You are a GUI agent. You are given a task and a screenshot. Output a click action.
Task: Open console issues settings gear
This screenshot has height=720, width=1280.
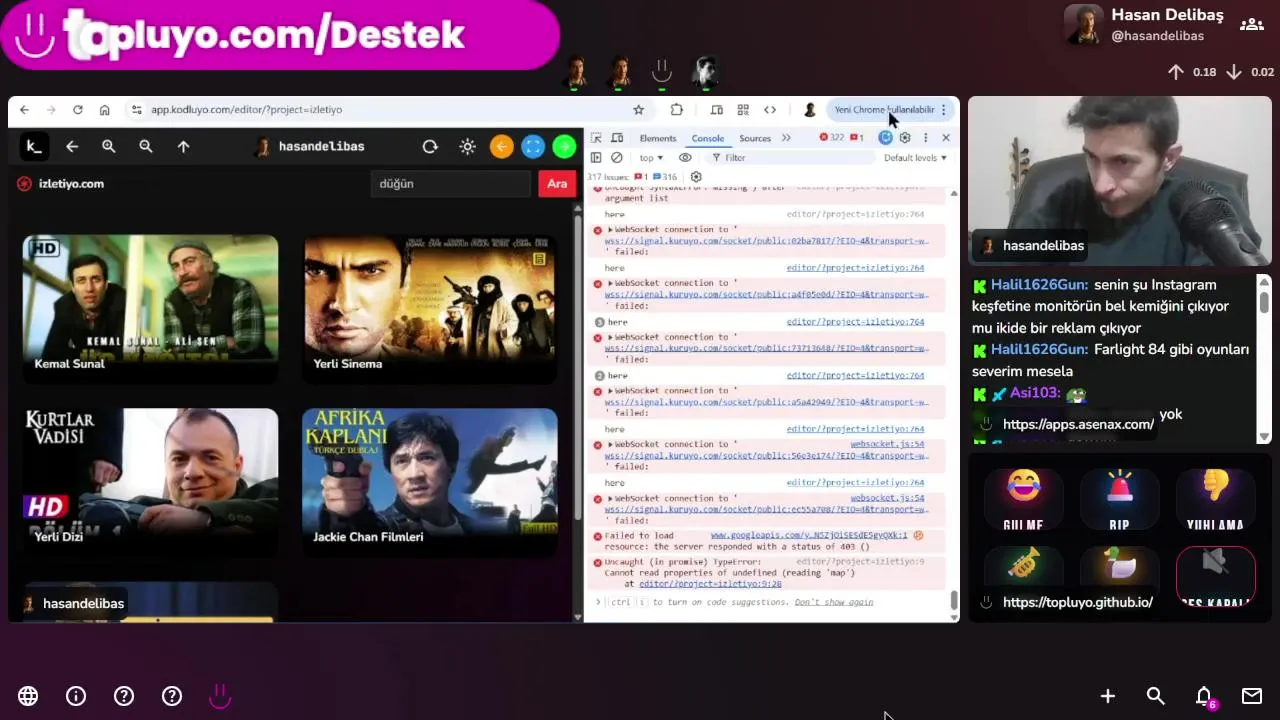[696, 177]
